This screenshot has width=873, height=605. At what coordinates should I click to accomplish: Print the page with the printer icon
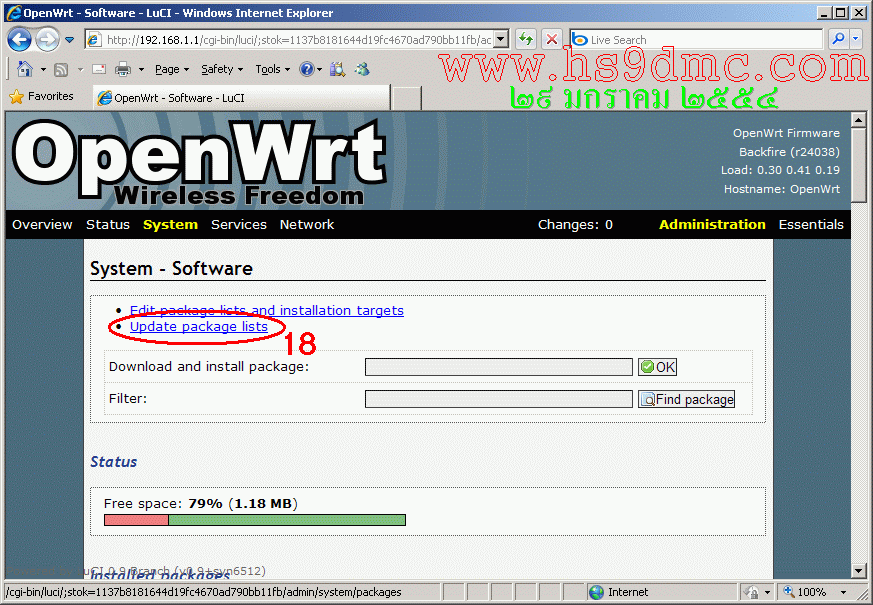coord(122,69)
